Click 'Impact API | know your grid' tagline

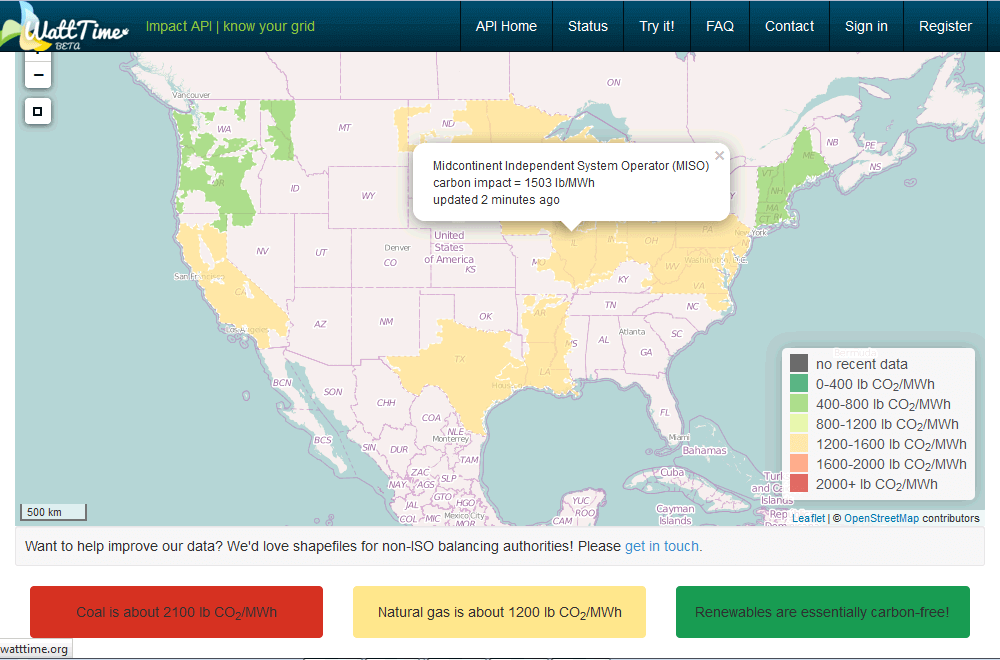(230, 26)
